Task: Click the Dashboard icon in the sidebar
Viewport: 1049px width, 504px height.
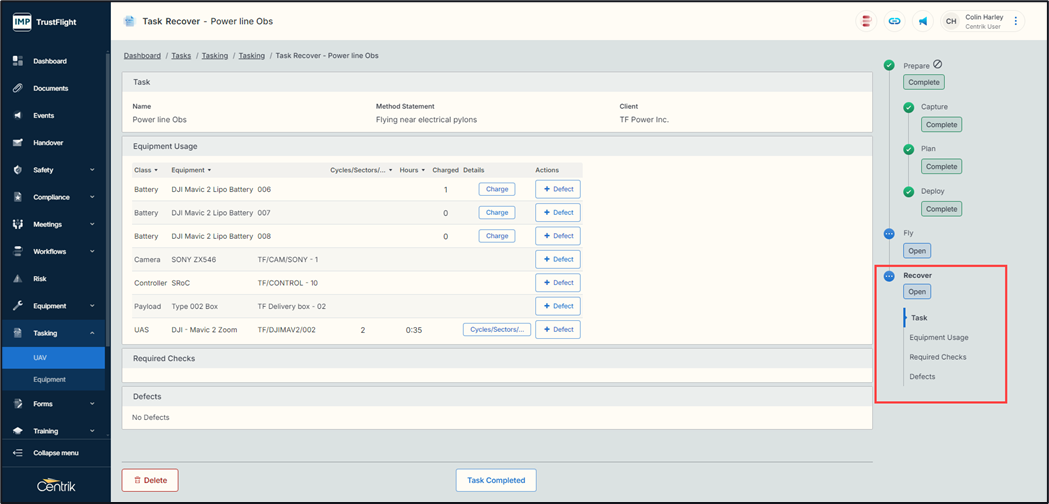Action: tap(18, 61)
